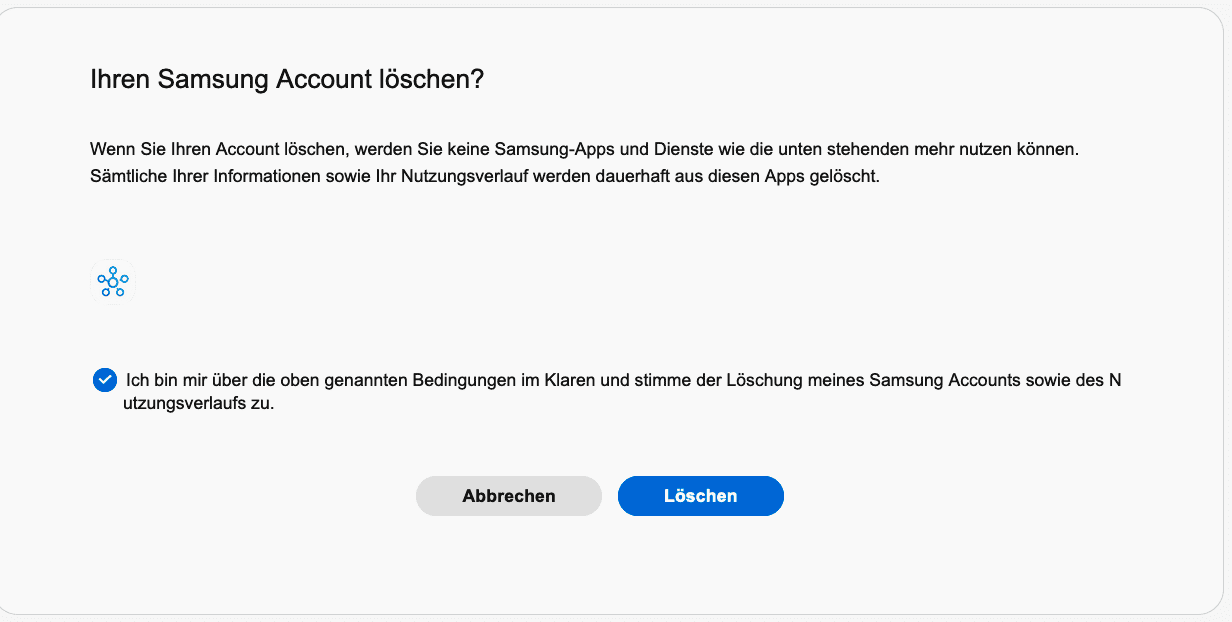Toggle the blue checkmark consent box

click(105, 380)
